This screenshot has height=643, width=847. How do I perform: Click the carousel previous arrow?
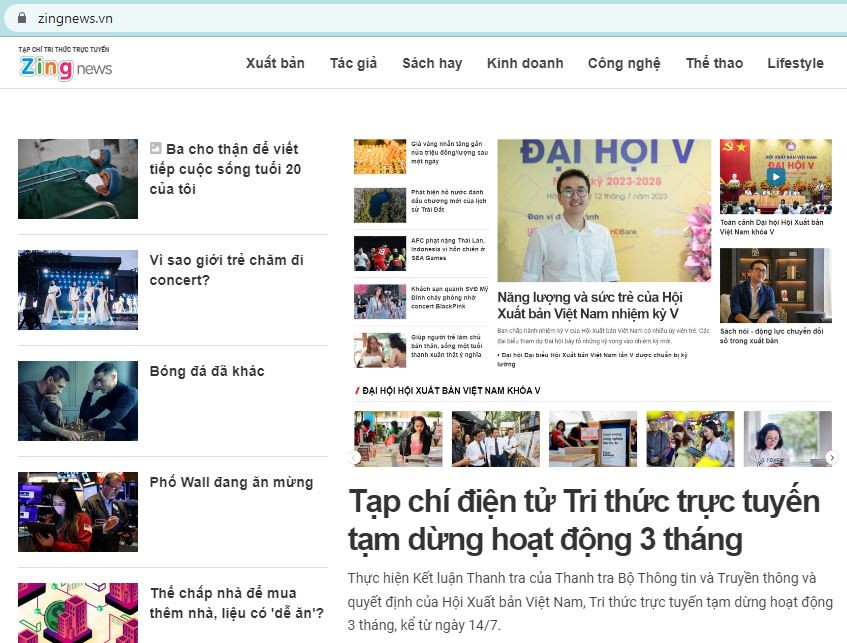[x=354, y=457]
